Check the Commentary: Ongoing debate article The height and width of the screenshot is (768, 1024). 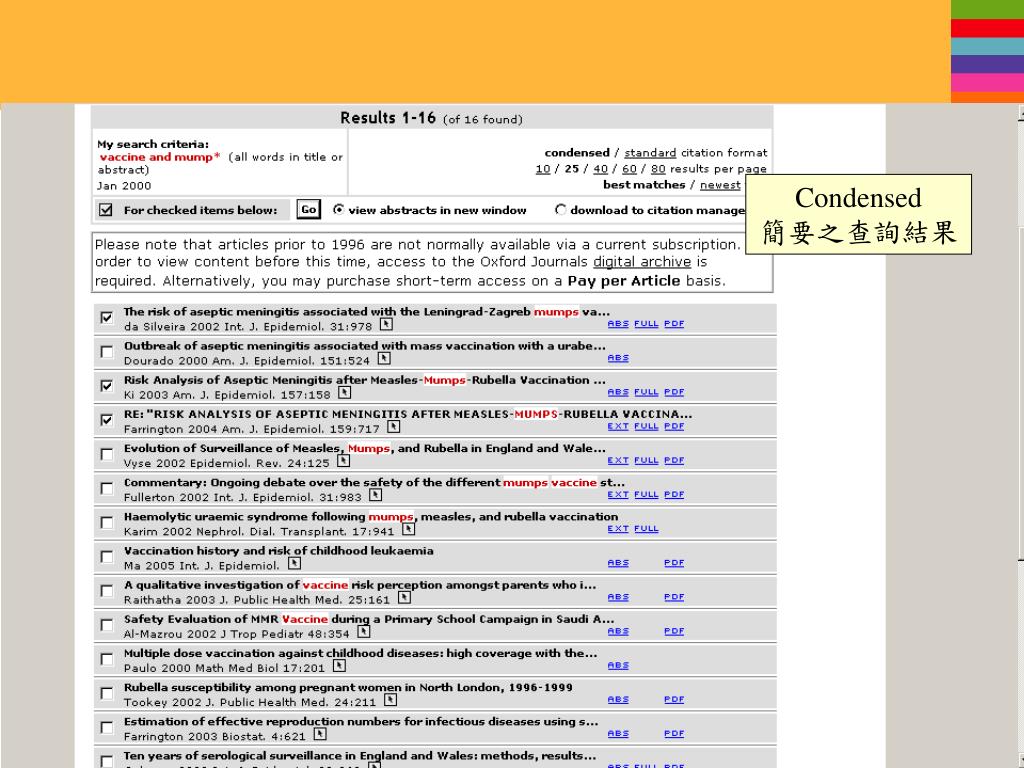pyautogui.click(x=106, y=488)
